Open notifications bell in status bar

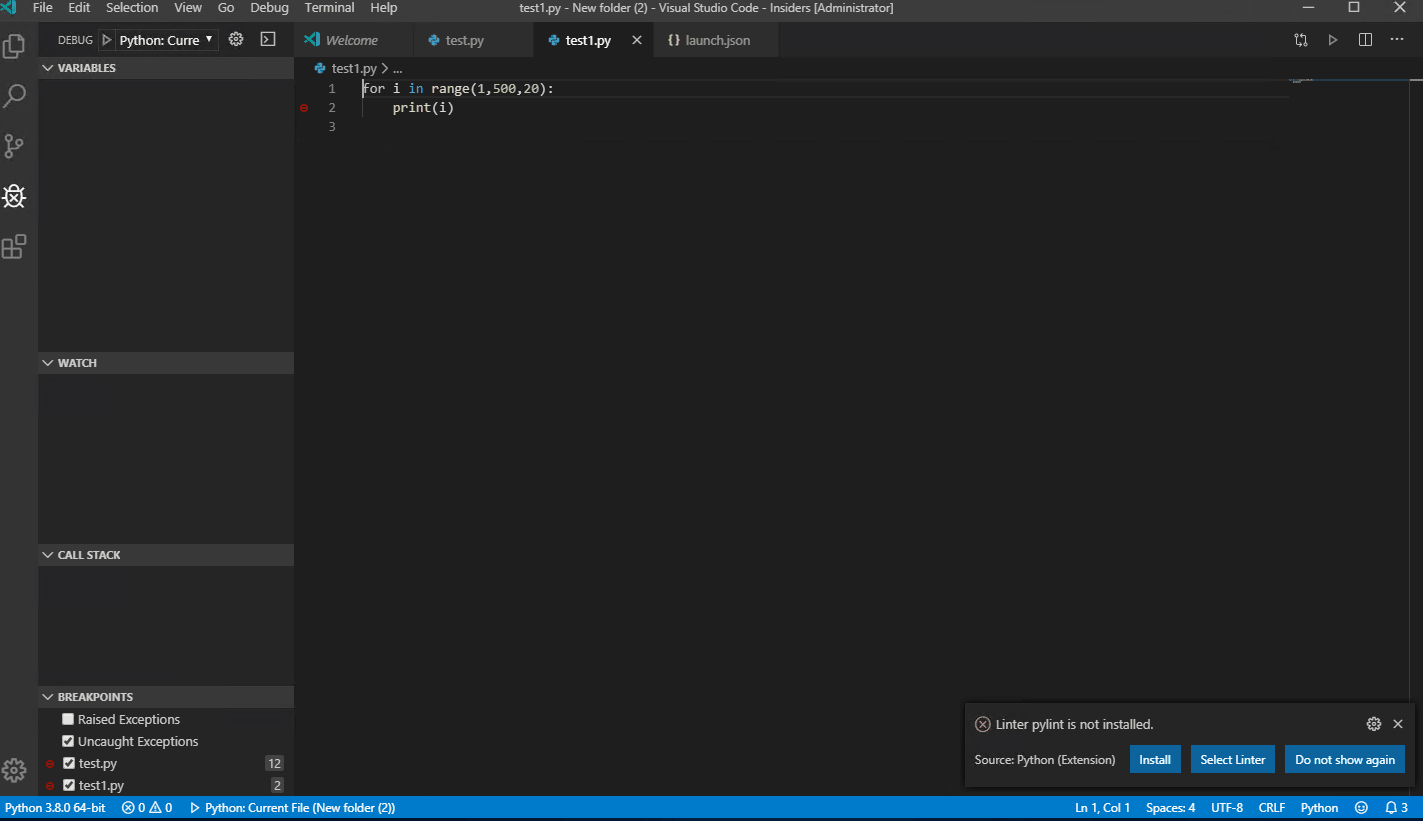coord(1397,808)
